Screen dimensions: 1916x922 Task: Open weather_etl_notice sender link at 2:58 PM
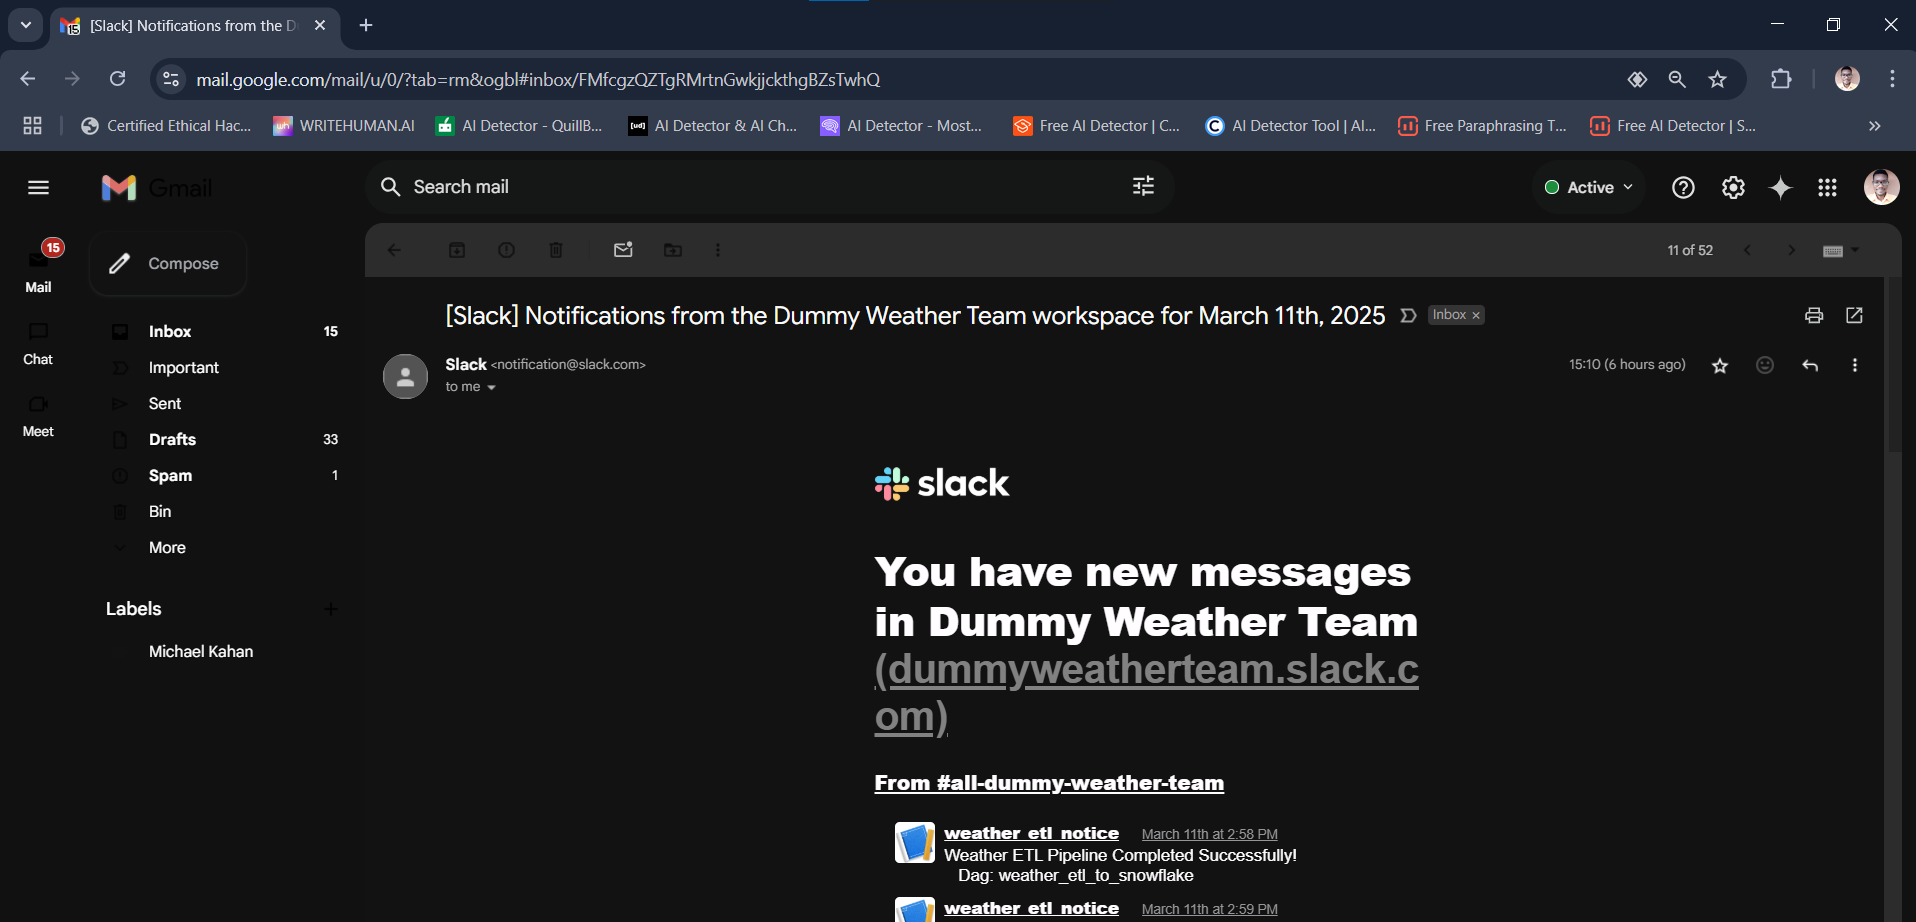coord(1031,833)
